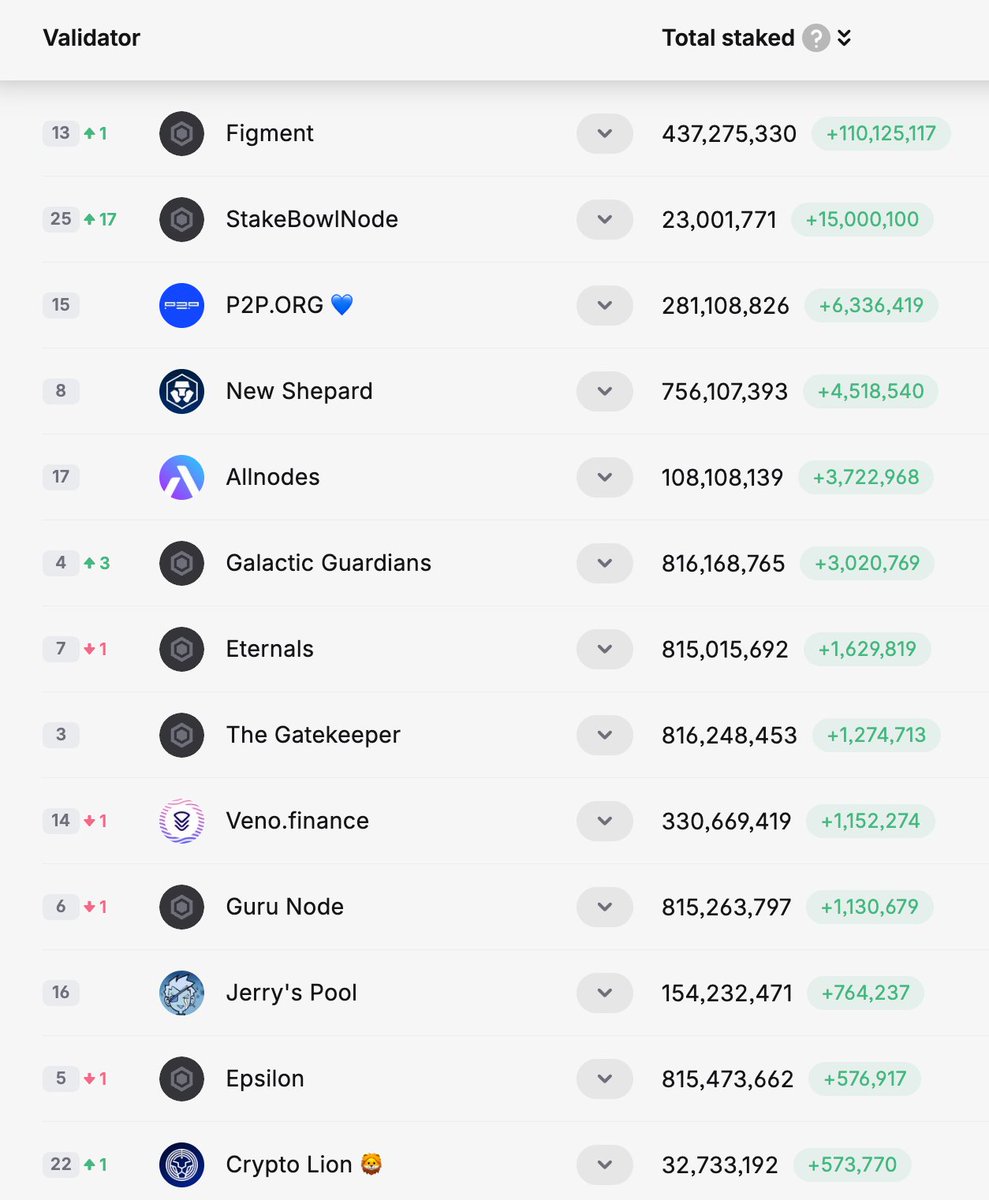Toggle the Total staked sort arrows
989x1200 pixels.
click(x=844, y=38)
